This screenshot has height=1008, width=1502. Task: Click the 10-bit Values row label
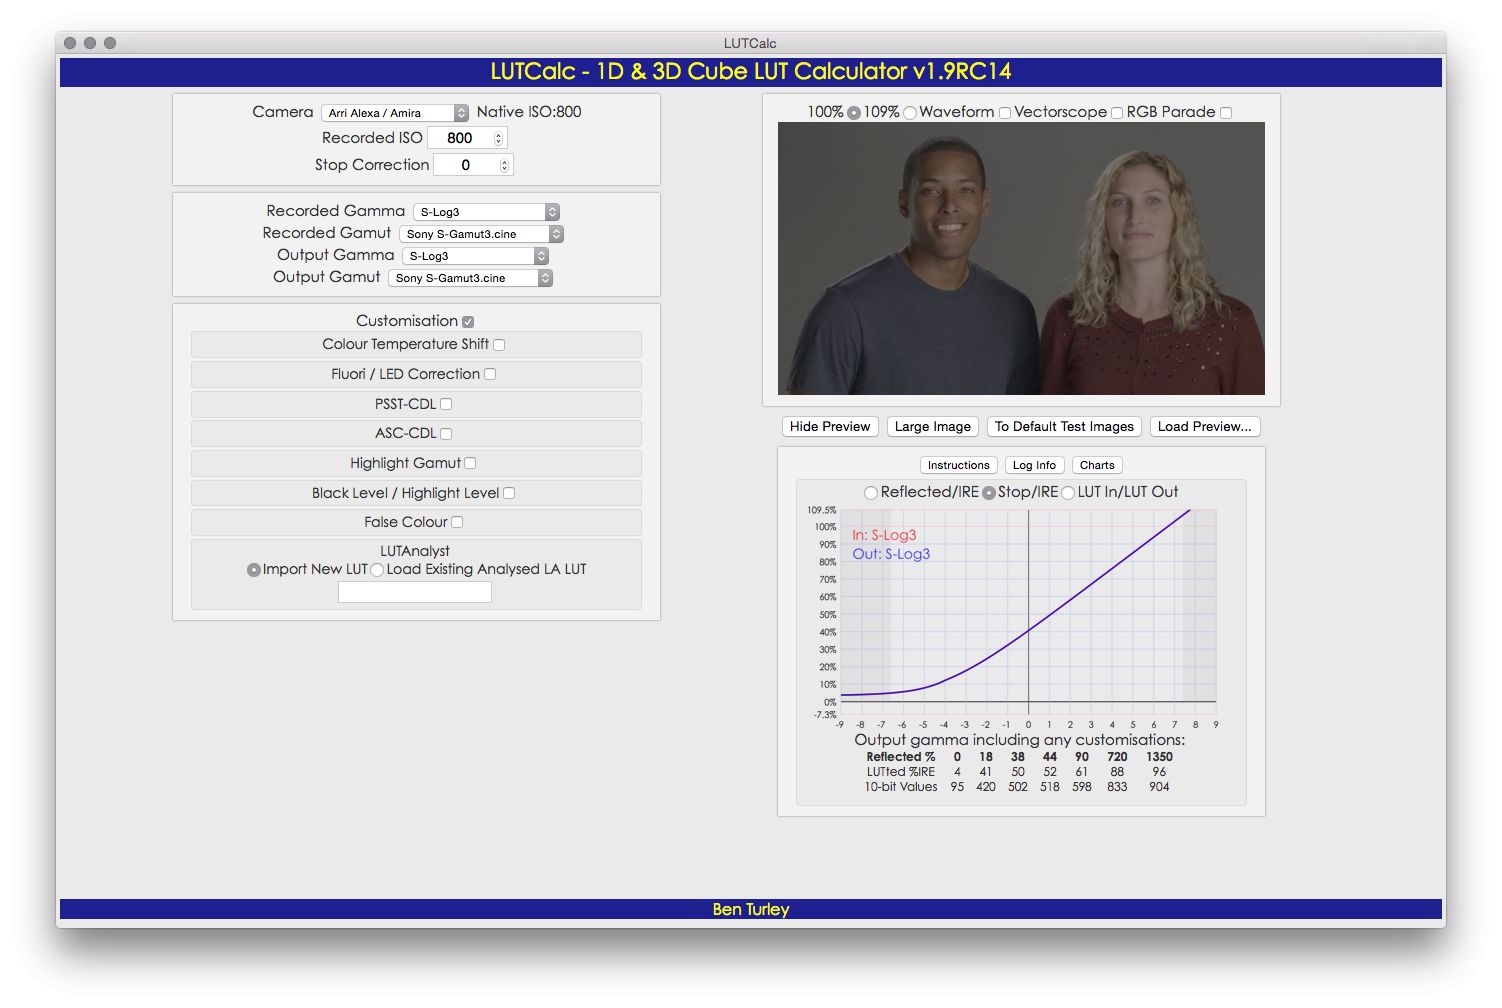[901, 787]
